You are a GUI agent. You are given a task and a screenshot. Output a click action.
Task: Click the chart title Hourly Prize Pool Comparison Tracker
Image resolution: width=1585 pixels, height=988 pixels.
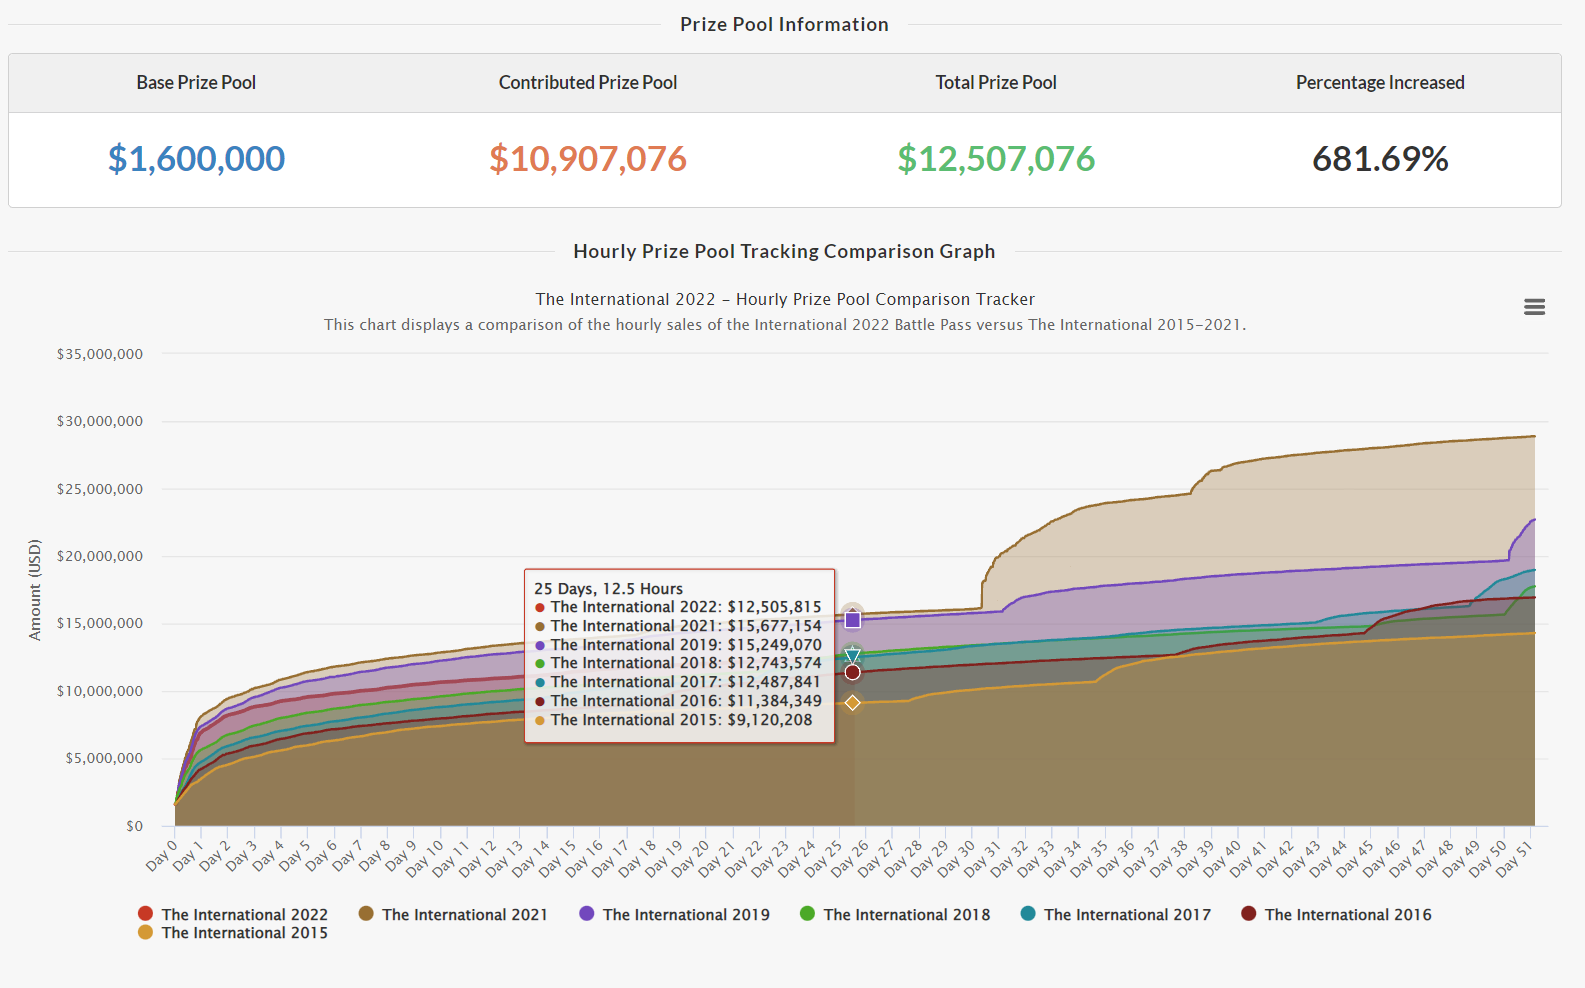click(785, 299)
